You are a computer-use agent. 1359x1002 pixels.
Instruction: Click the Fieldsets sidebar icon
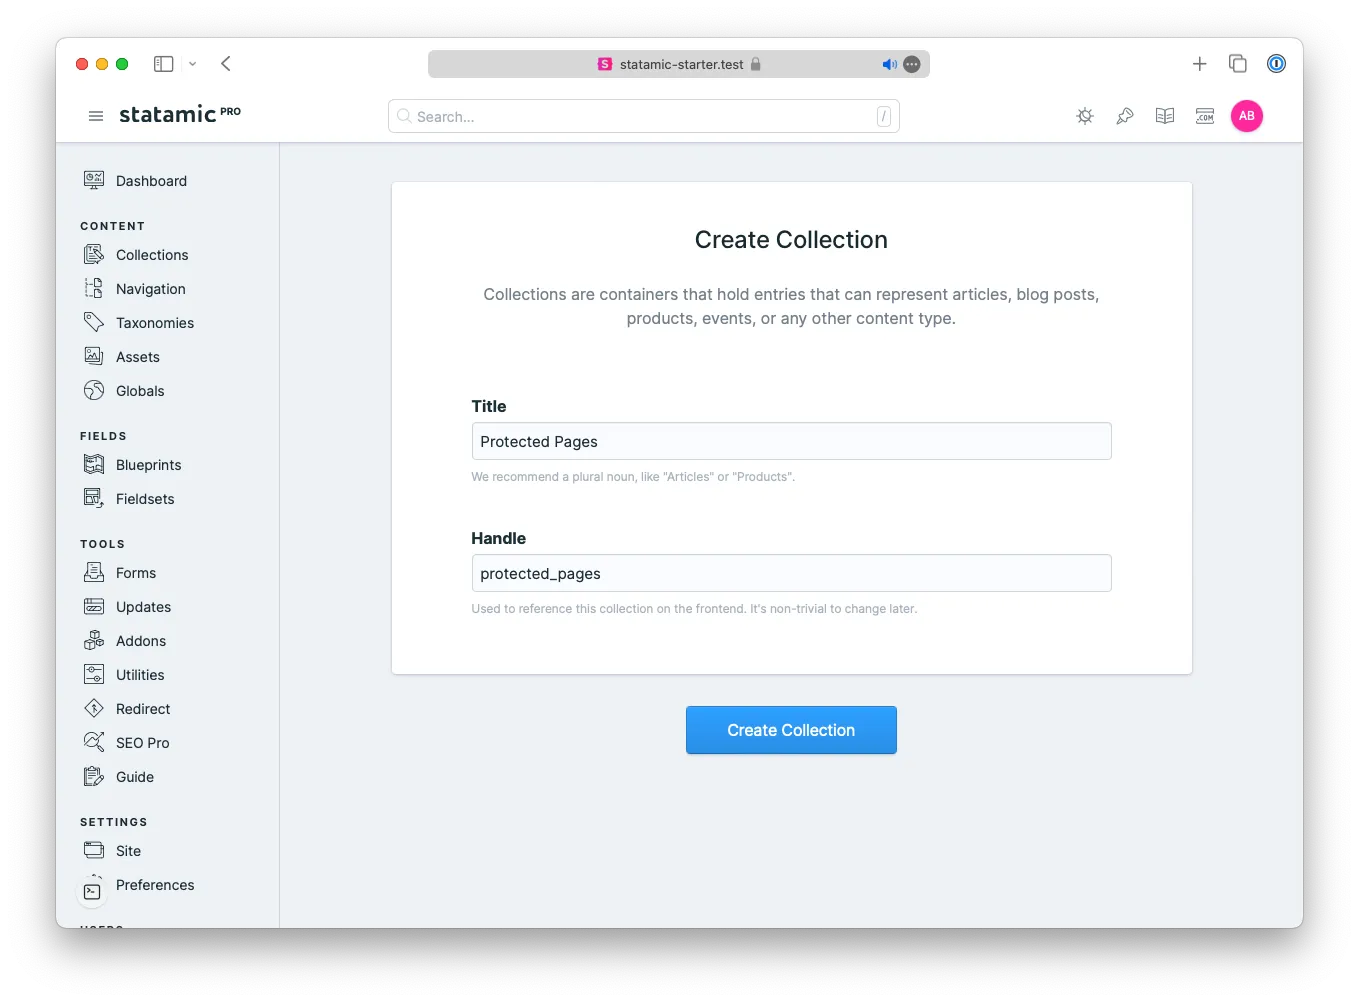[x=94, y=498]
